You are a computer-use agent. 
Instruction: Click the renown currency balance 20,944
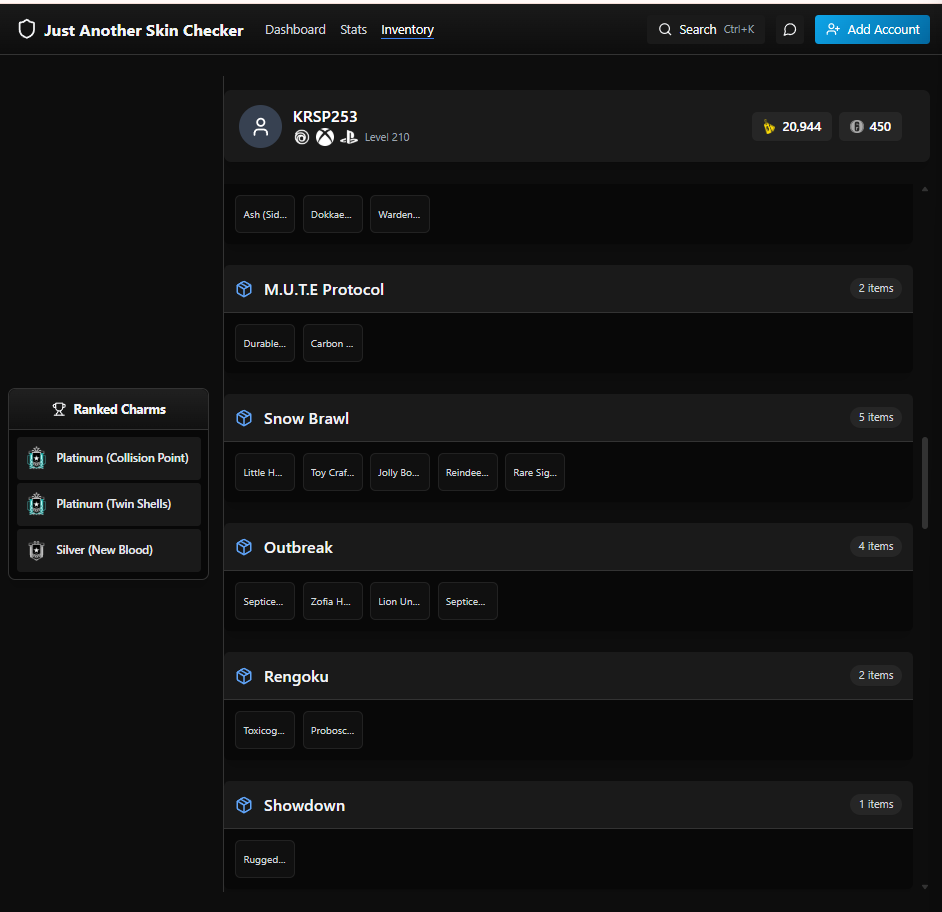click(x=792, y=127)
